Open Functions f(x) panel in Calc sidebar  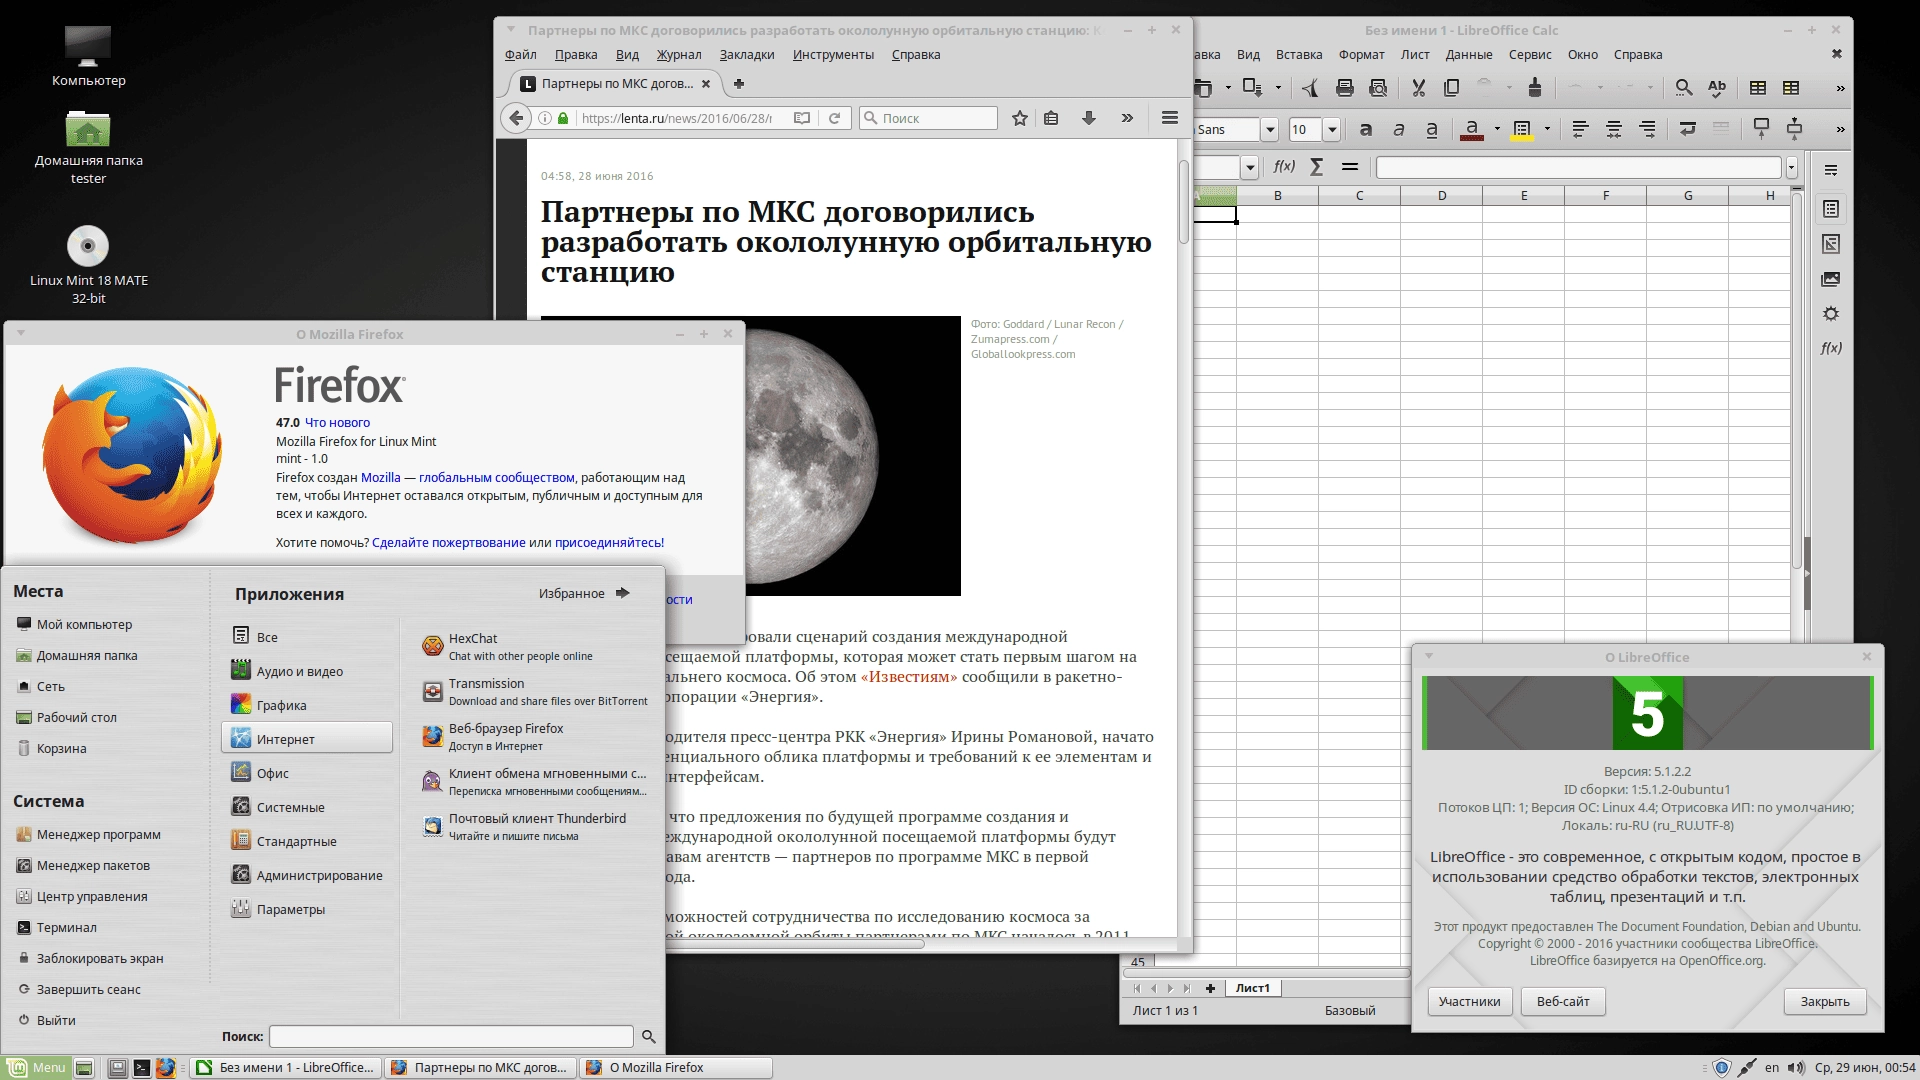tap(1831, 348)
